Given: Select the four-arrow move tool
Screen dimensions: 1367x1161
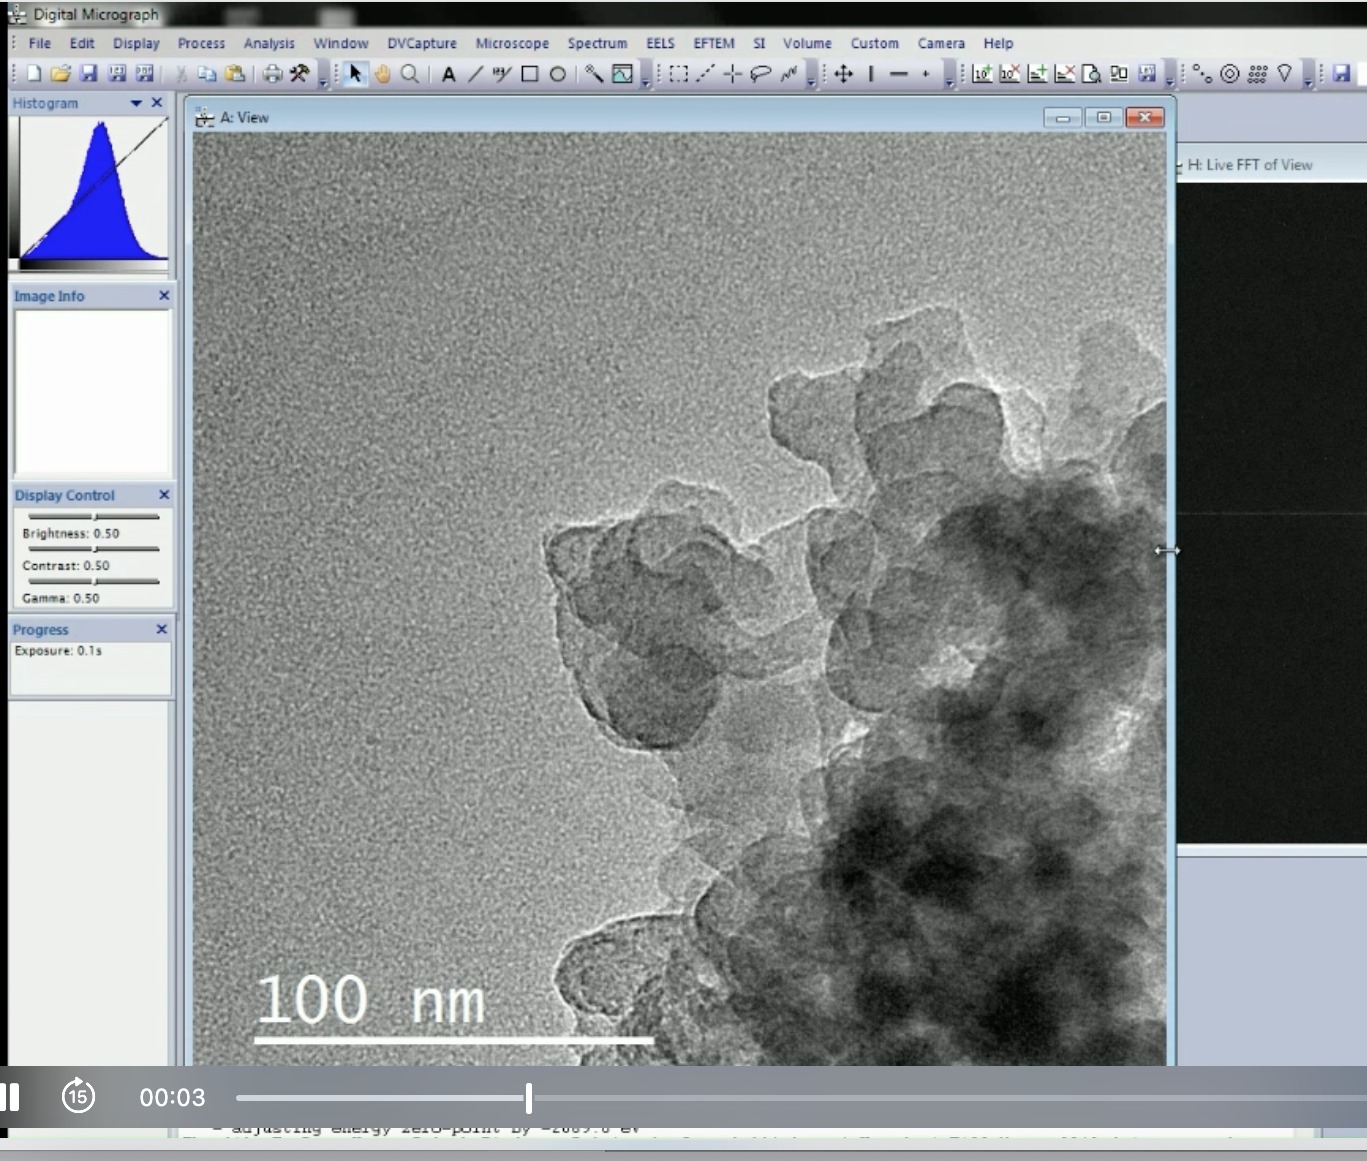Looking at the screenshot, I should (844, 74).
